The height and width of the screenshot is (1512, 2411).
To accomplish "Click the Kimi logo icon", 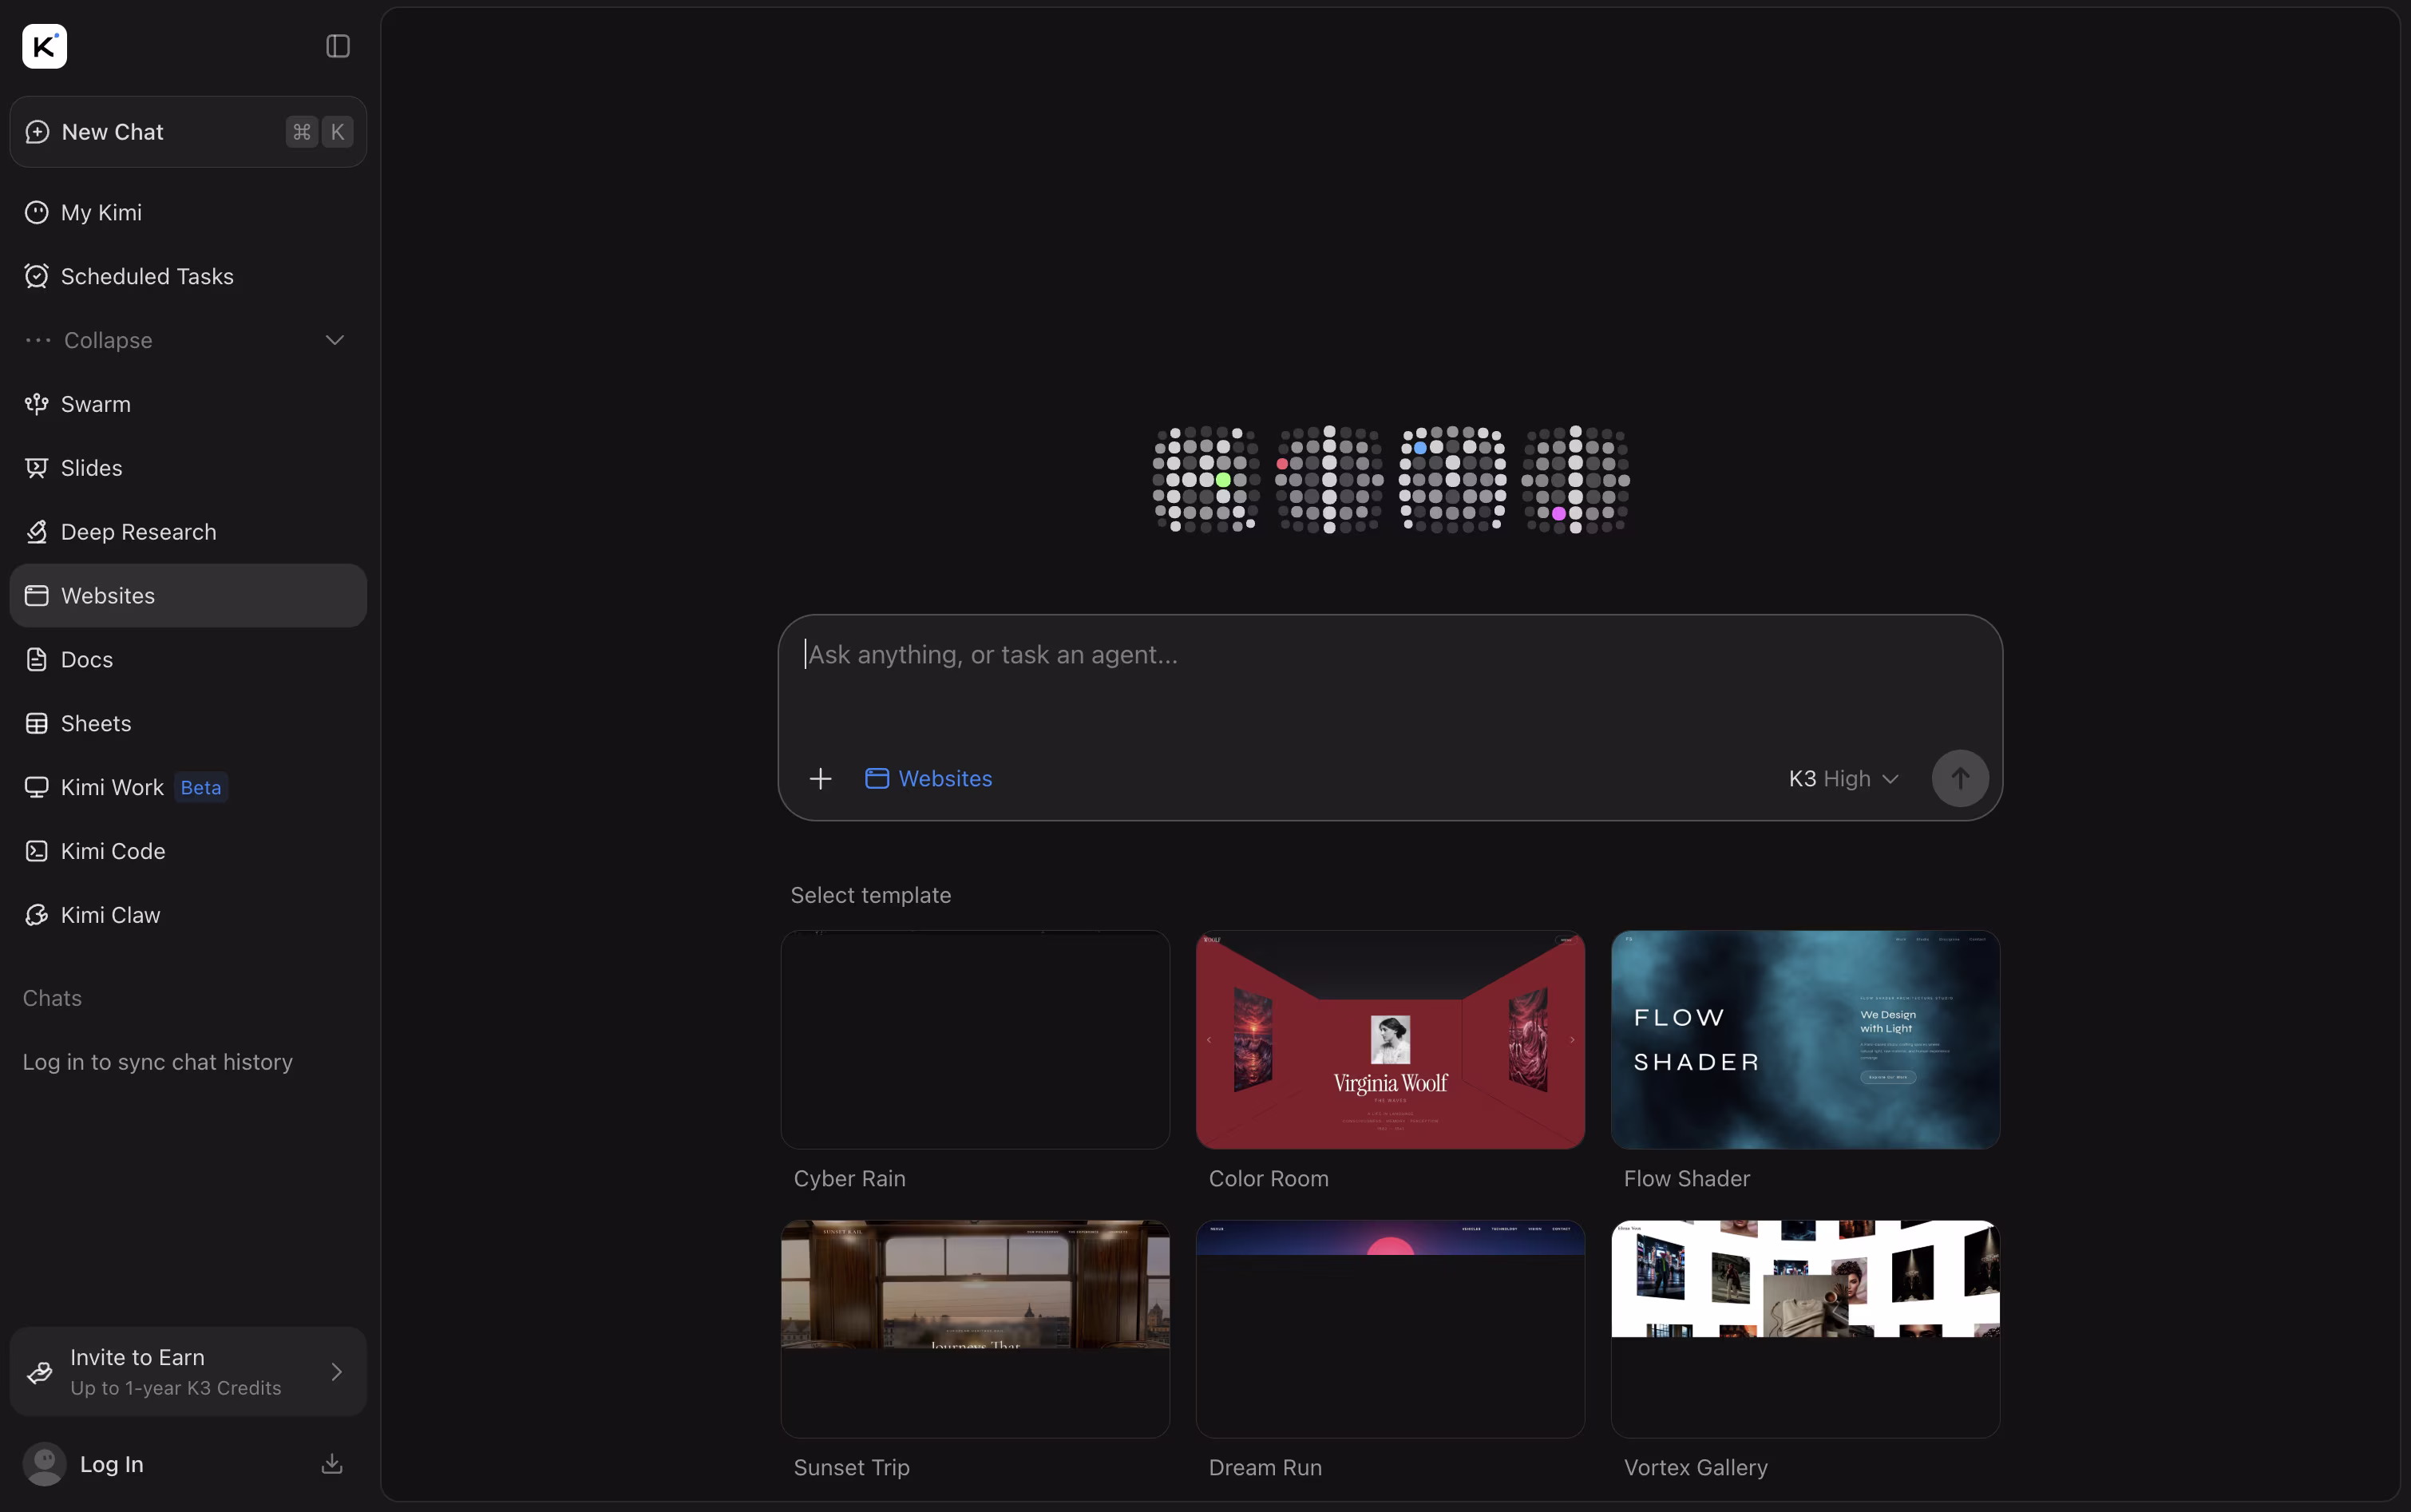I will coord(44,46).
